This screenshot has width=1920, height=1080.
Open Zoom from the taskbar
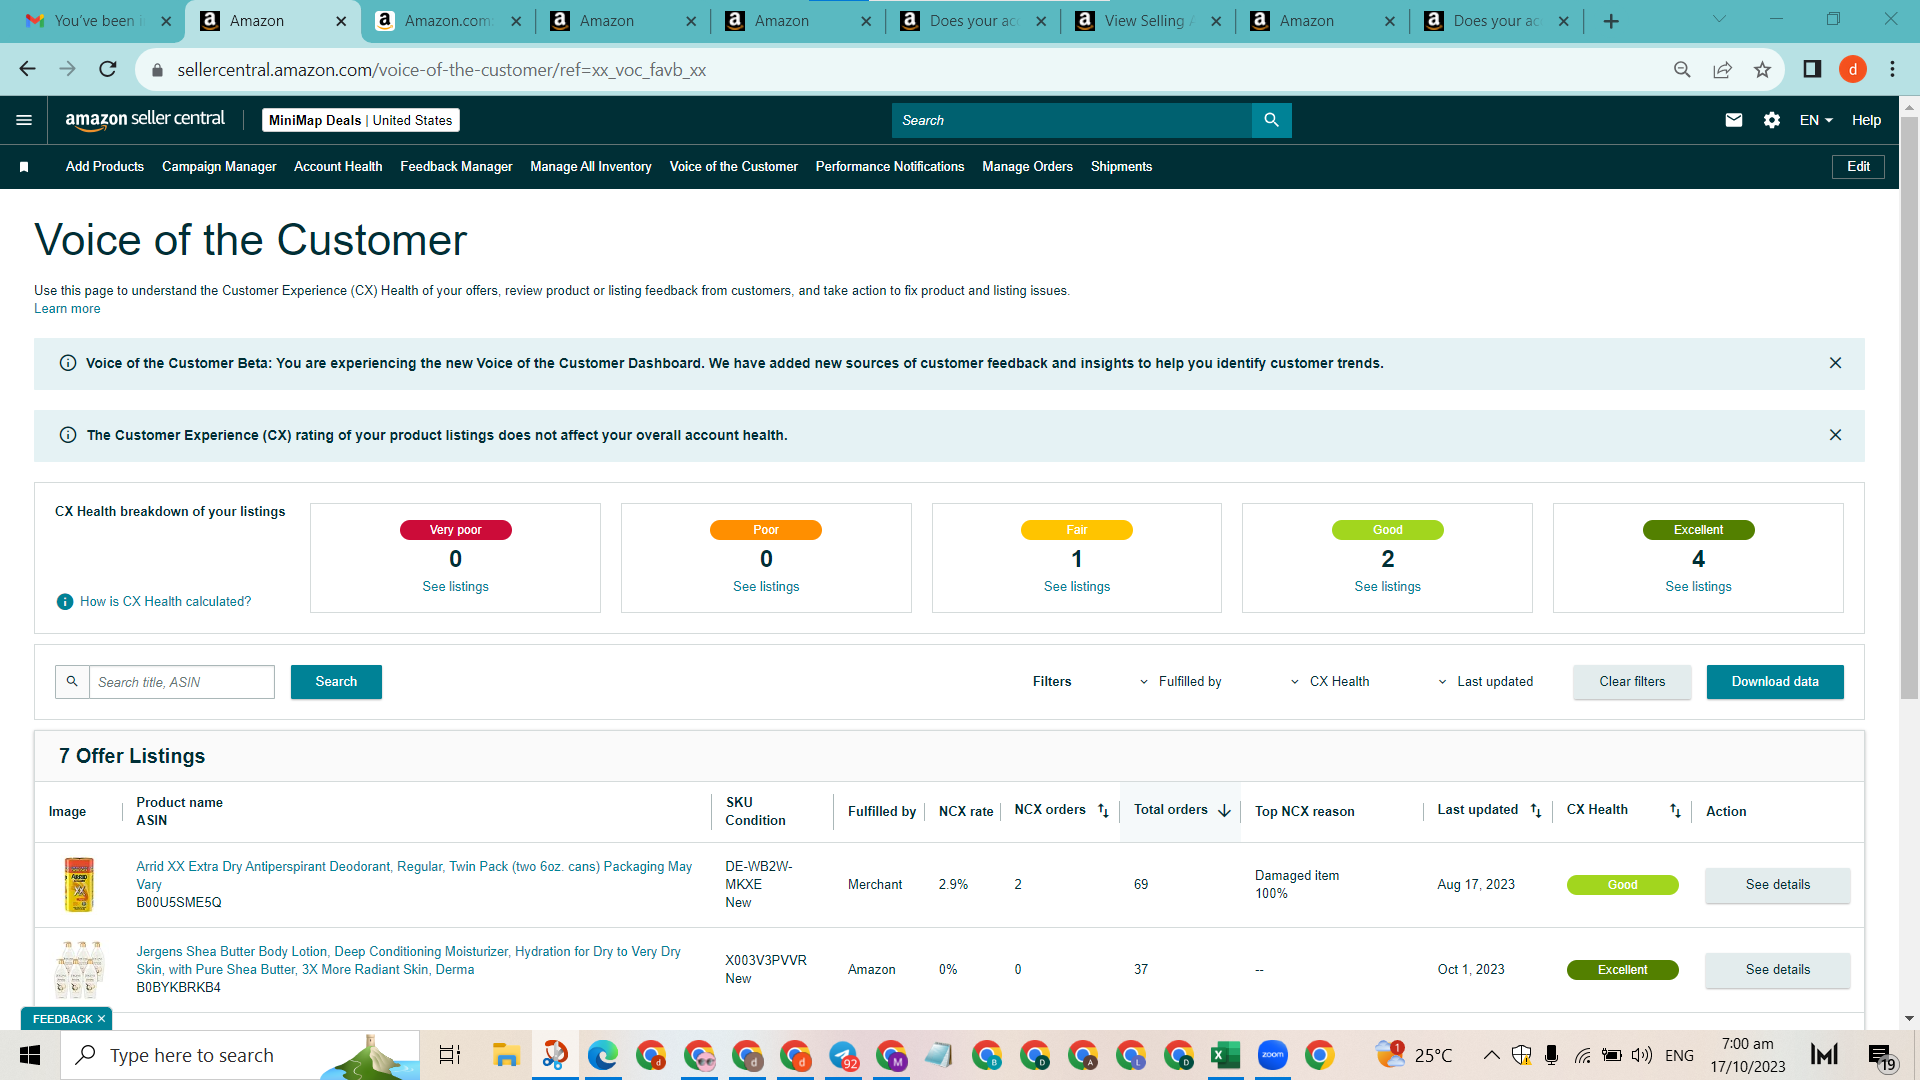(1273, 1055)
